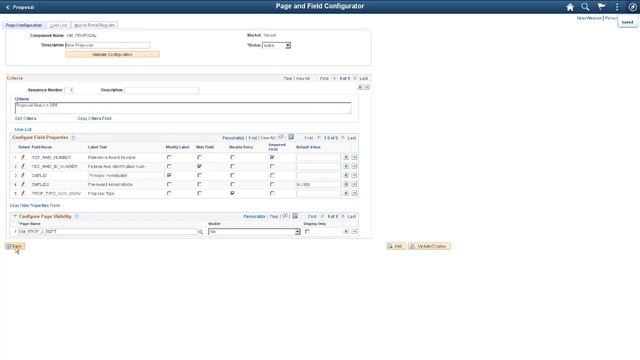Screen dimensions: 640x360
Task: Add row after field row 1
Action: click(x=346, y=157)
